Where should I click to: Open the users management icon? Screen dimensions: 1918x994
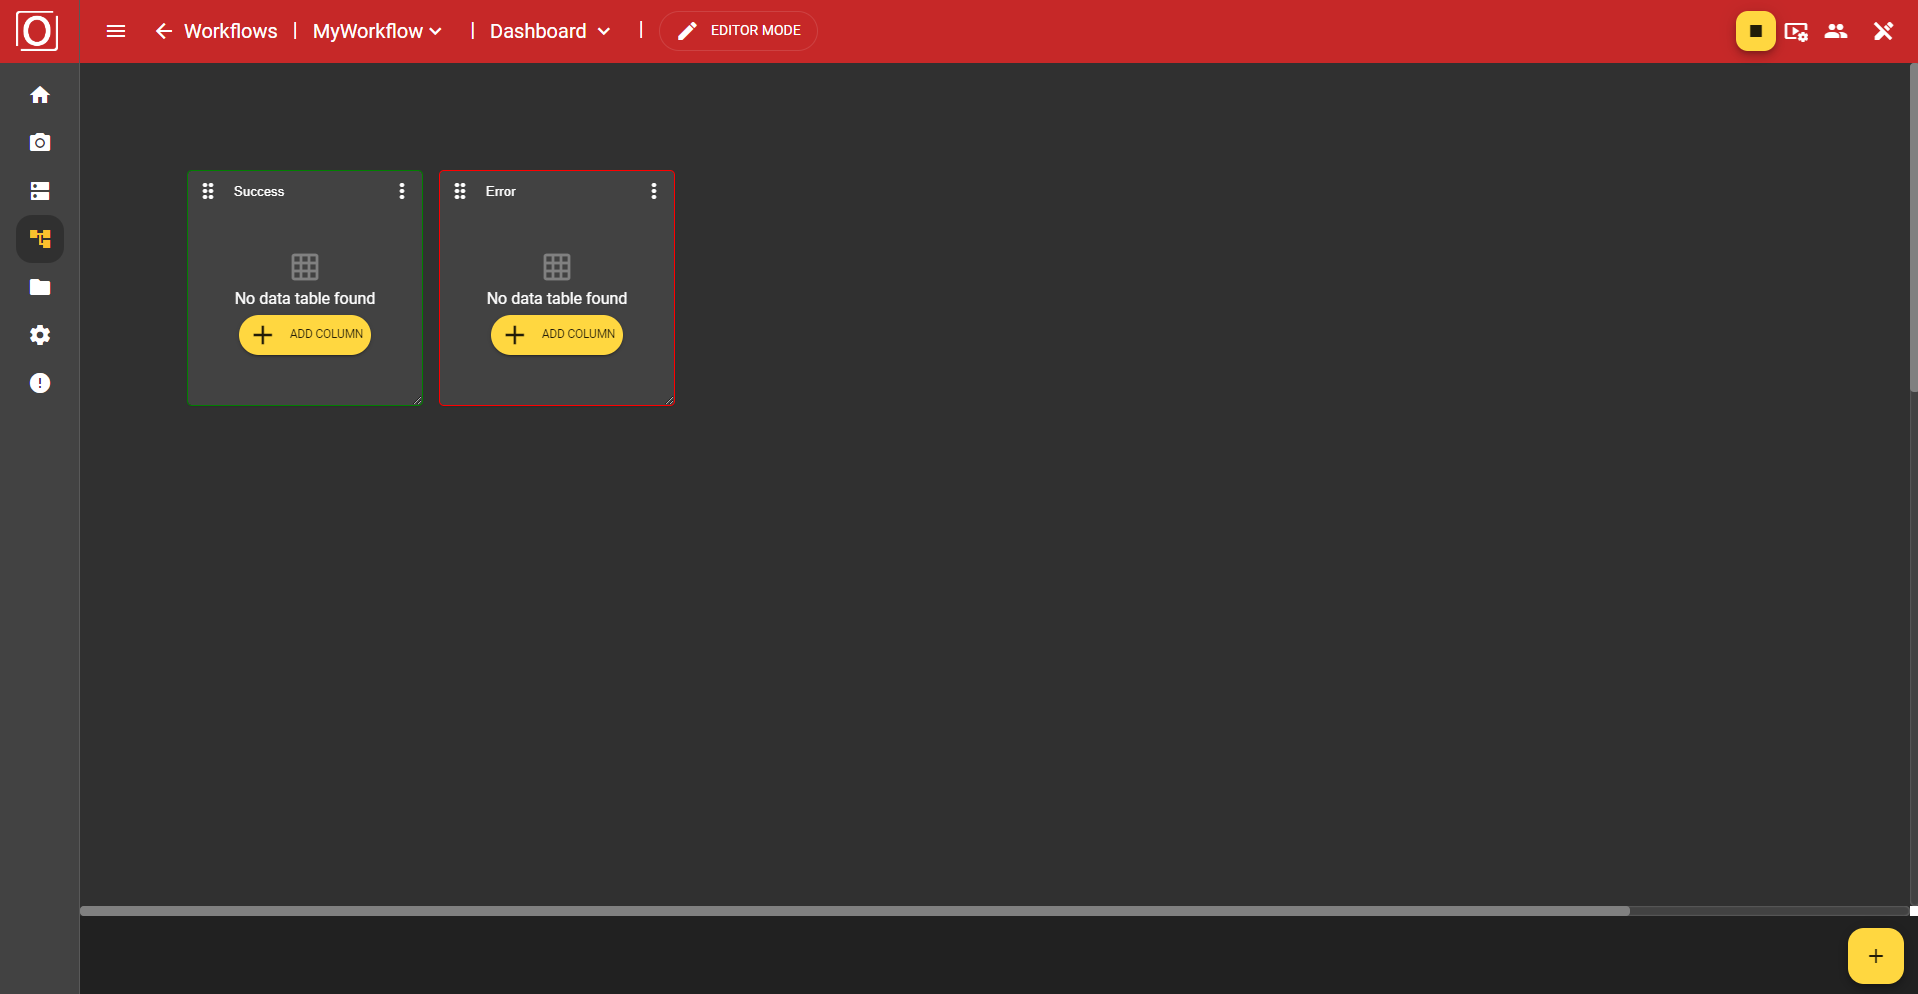1837,31
